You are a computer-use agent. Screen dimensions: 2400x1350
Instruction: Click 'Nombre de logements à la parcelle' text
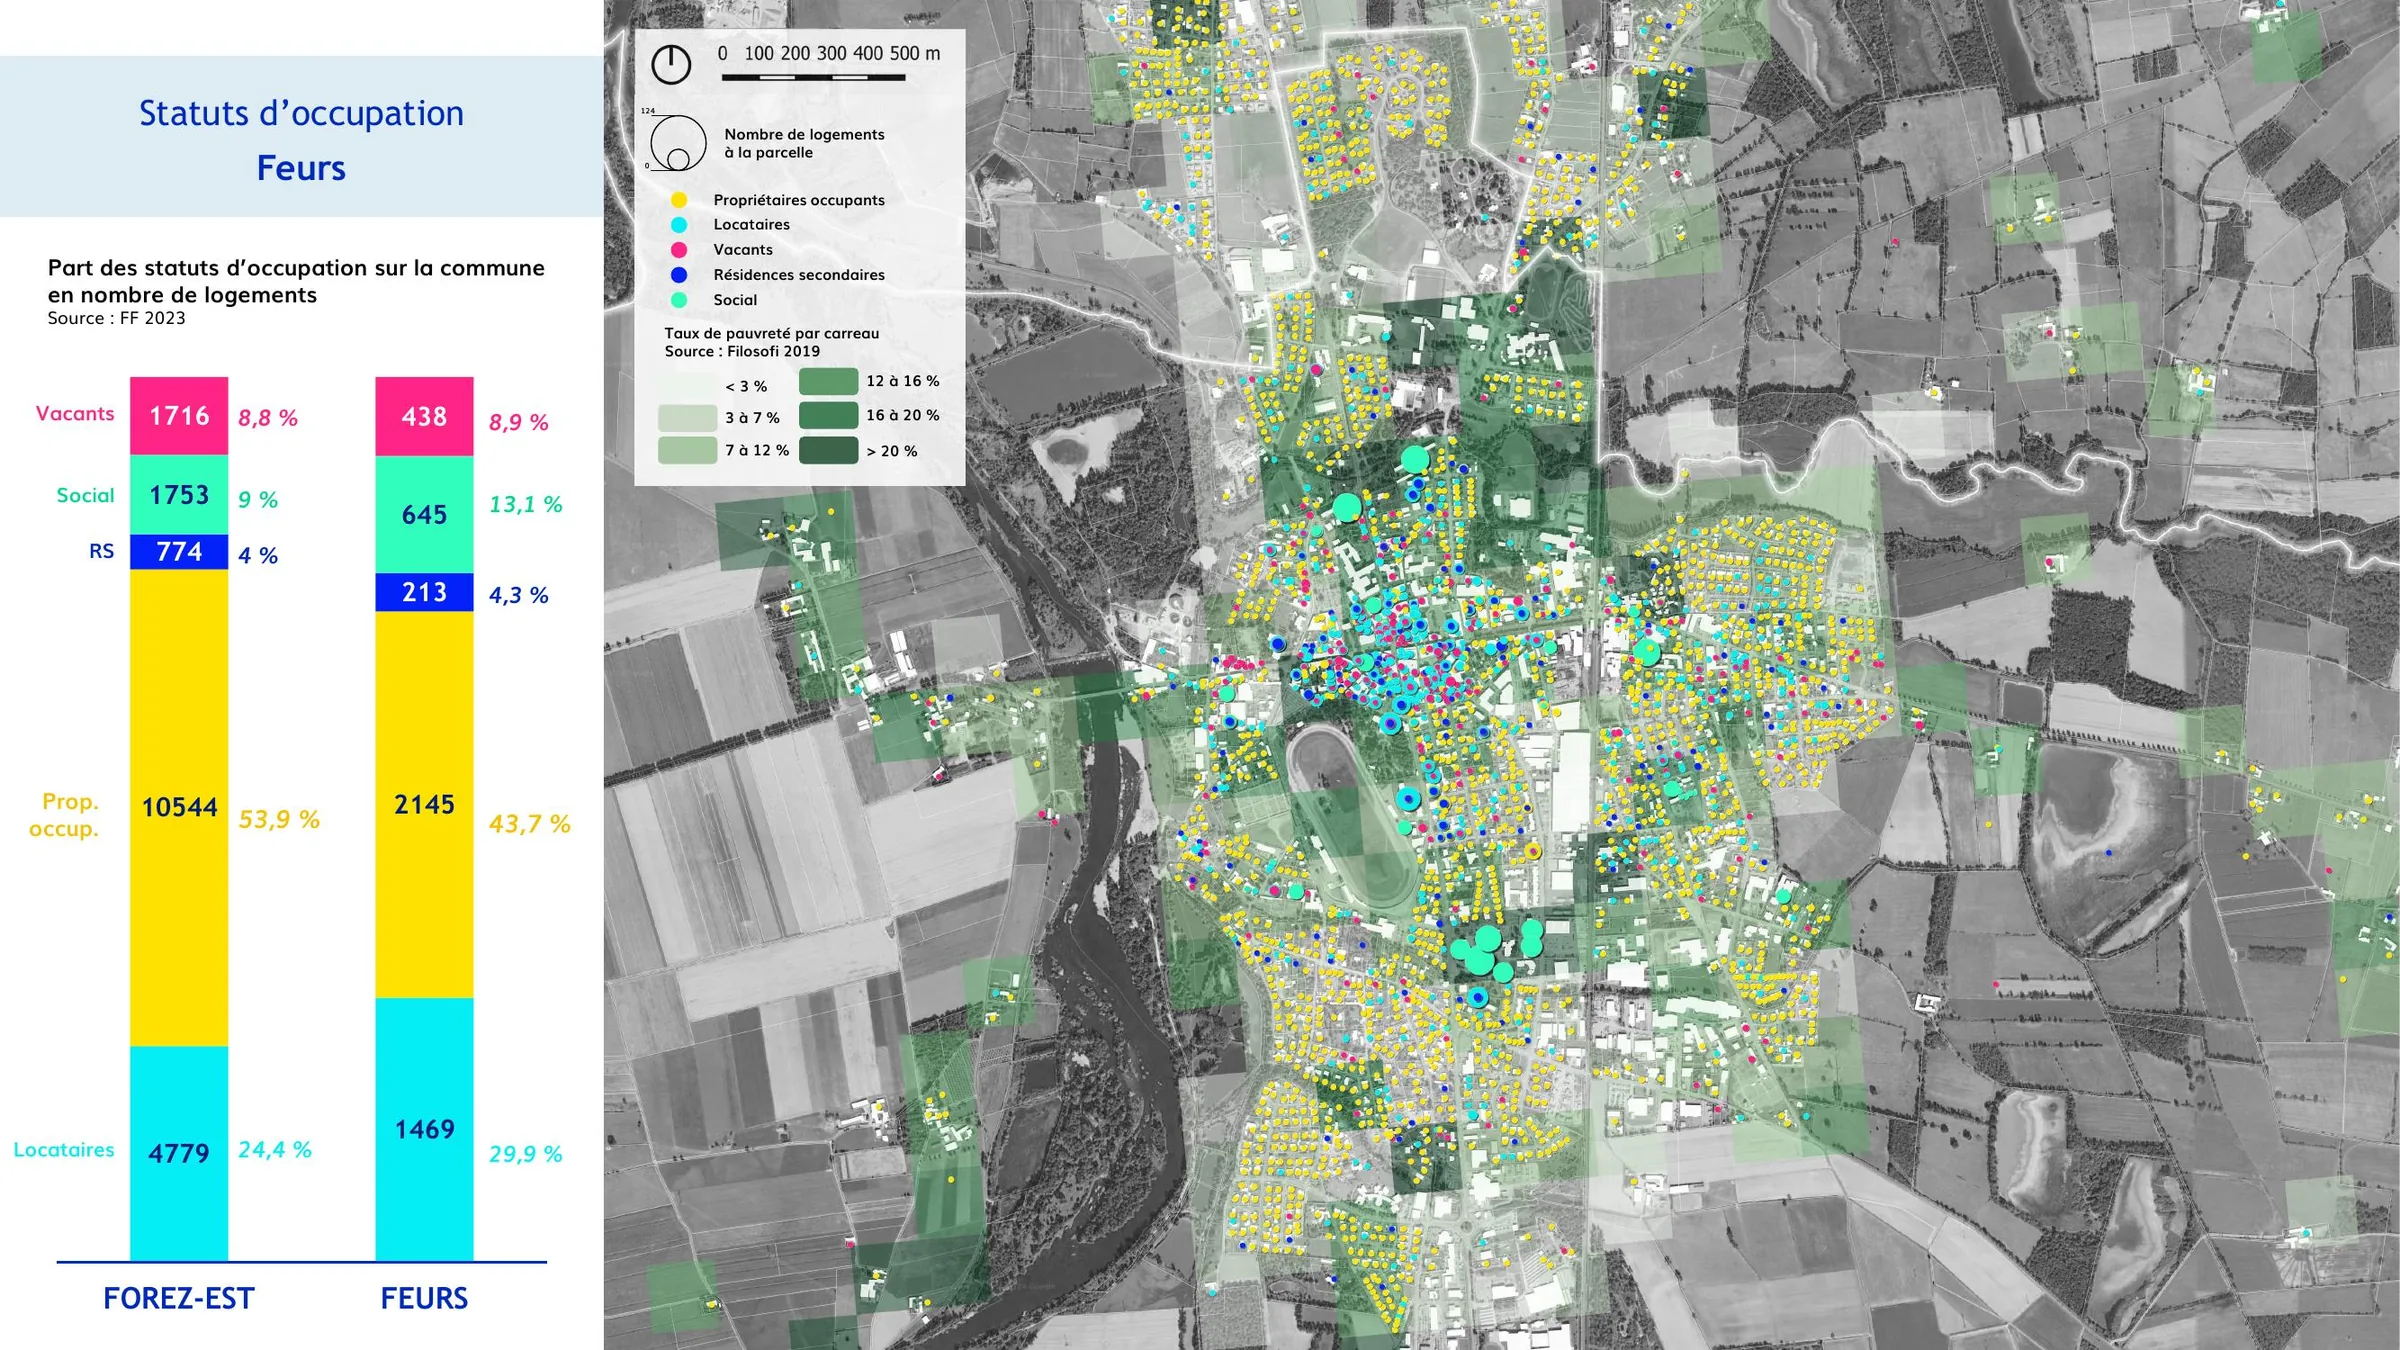[804, 144]
